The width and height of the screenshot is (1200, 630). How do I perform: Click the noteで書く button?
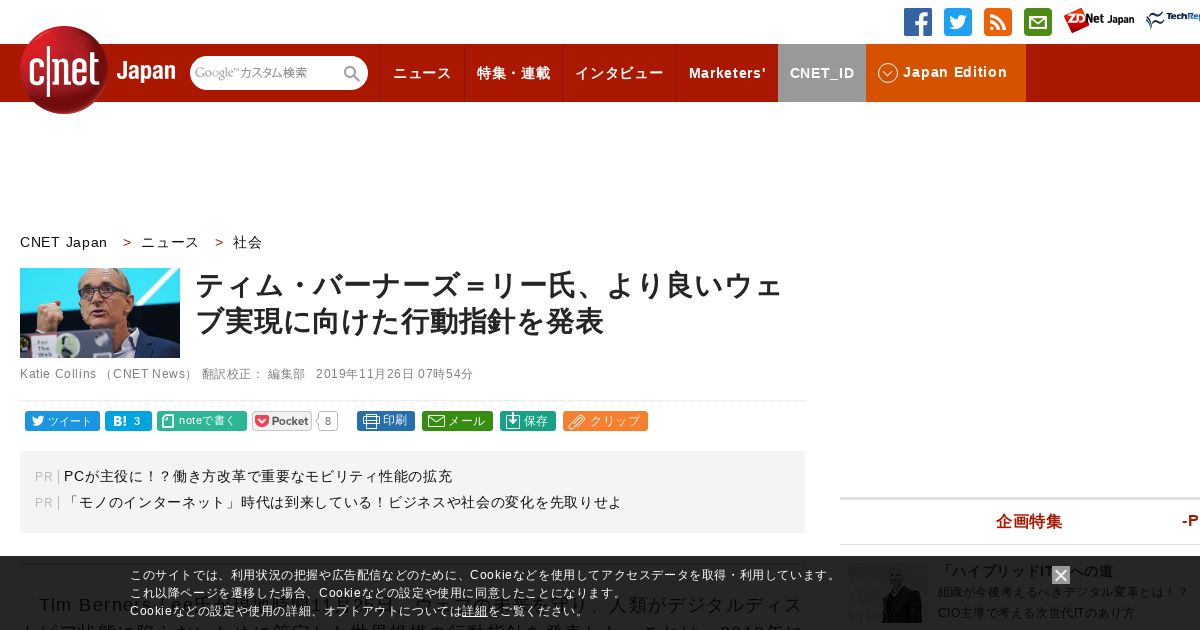pos(202,421)
